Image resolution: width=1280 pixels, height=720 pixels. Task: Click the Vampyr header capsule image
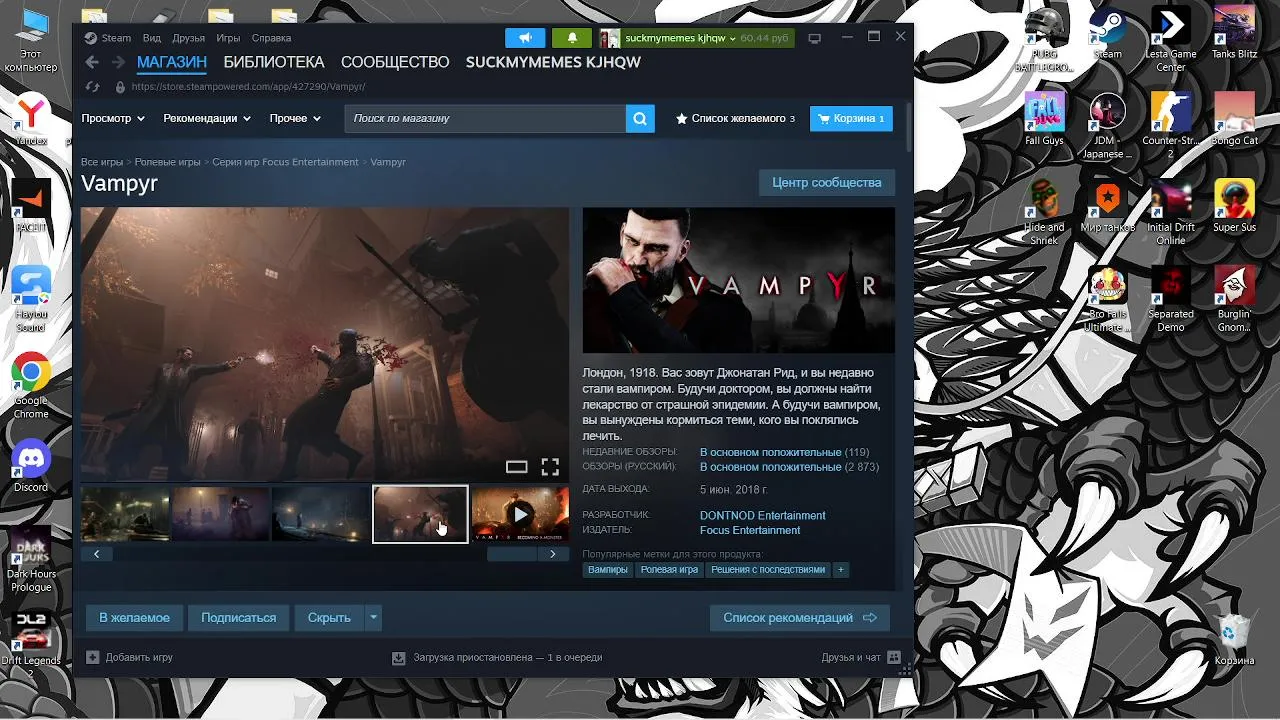click(739, 280)
